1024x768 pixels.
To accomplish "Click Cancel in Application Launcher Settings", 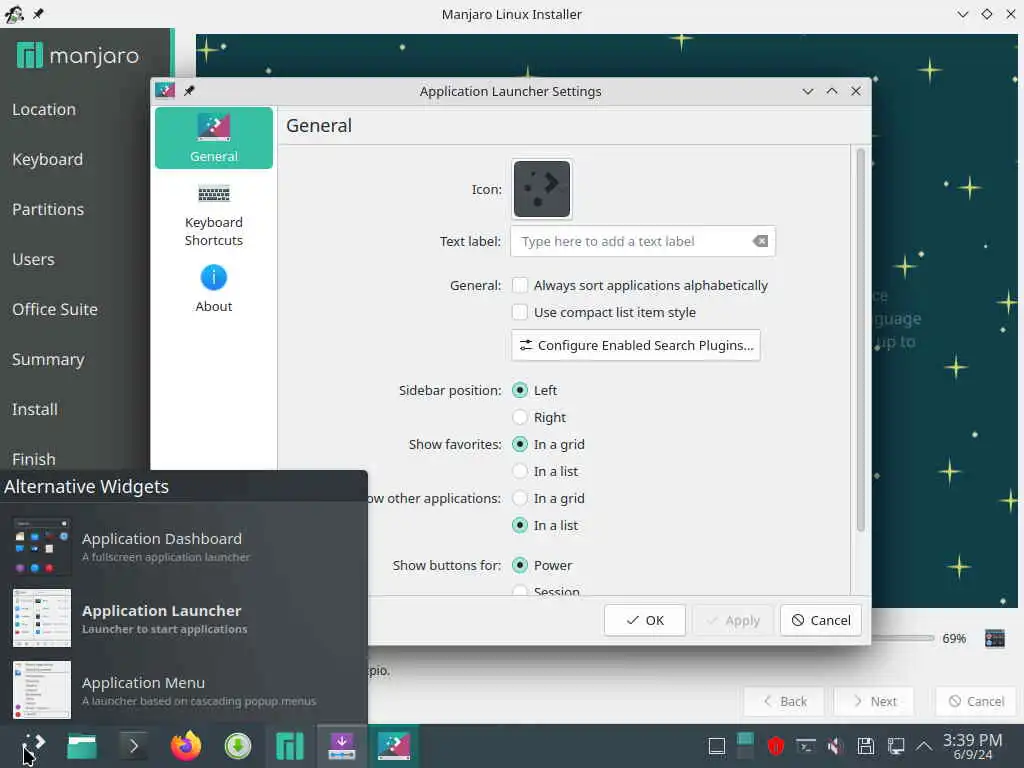I will pos(821,620).
